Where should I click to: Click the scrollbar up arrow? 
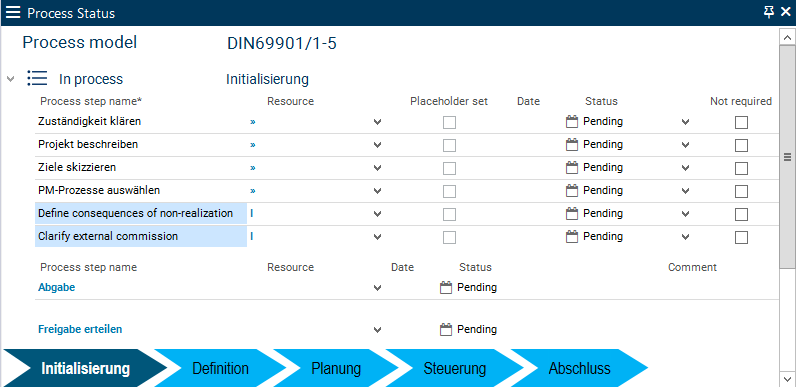pyautogui.click(x=787, y=38)
